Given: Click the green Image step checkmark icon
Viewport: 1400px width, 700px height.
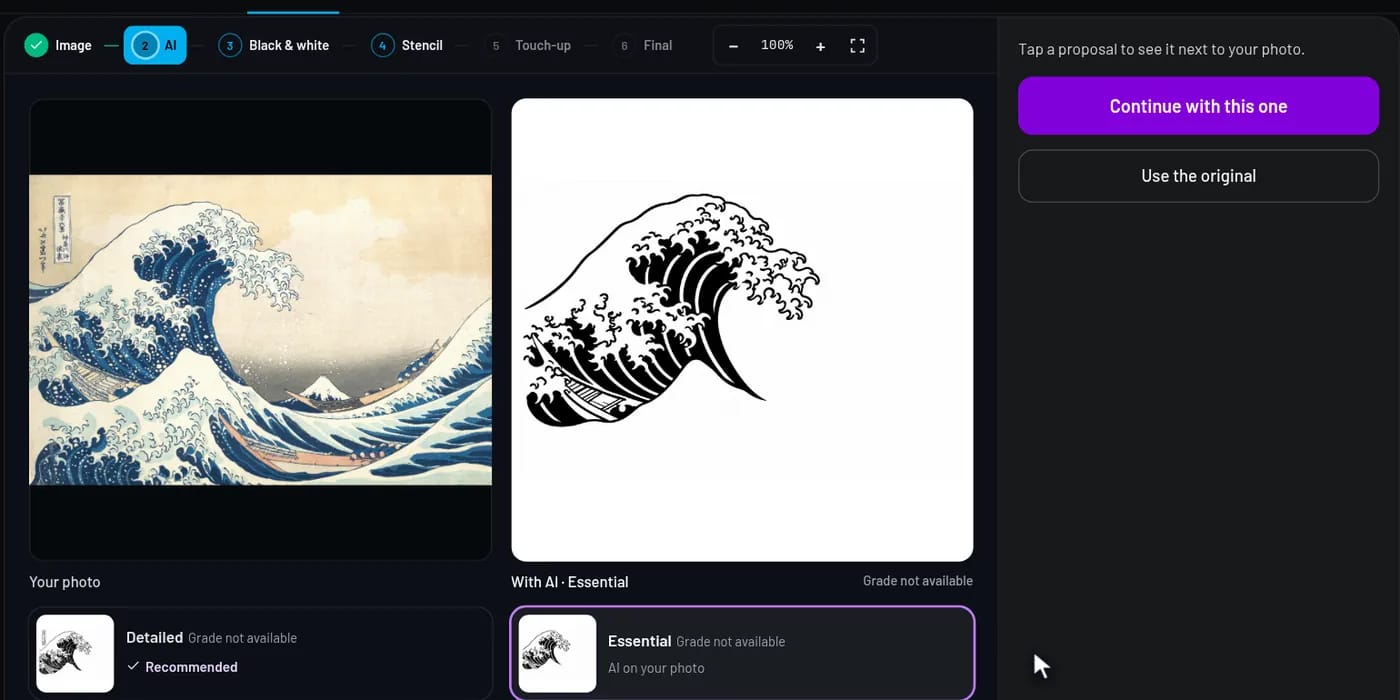Looking at the screenshot, I should pyautogui.click(x=36, y=45).
